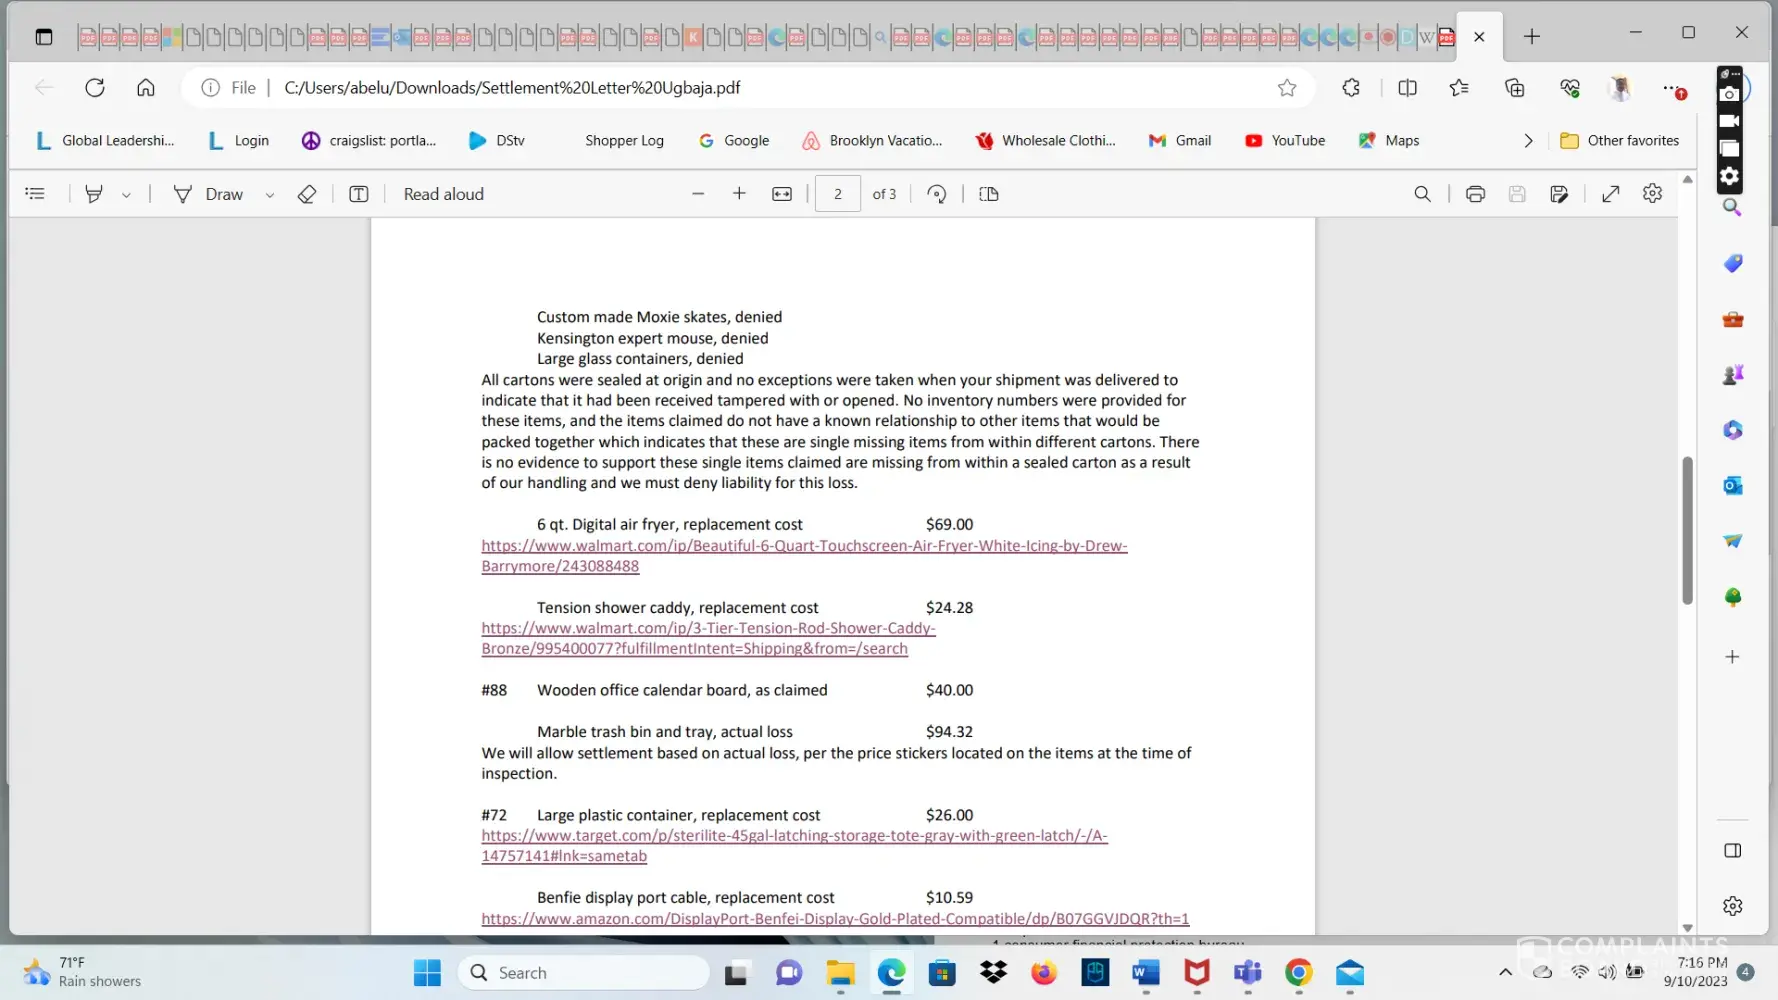Rotate the PDF page
The image size is (1778, 1000).
tap(937, 194)
